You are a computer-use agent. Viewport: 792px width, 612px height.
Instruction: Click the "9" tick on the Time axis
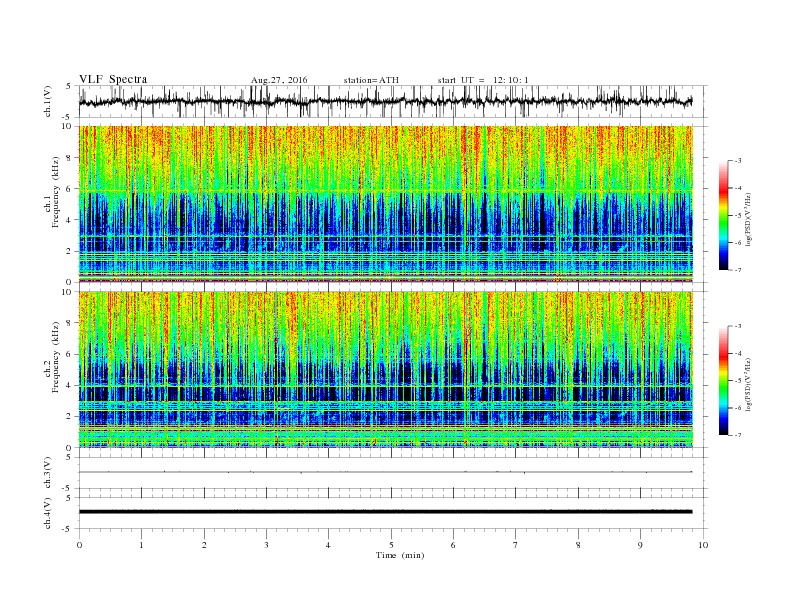tap(640, 545)
